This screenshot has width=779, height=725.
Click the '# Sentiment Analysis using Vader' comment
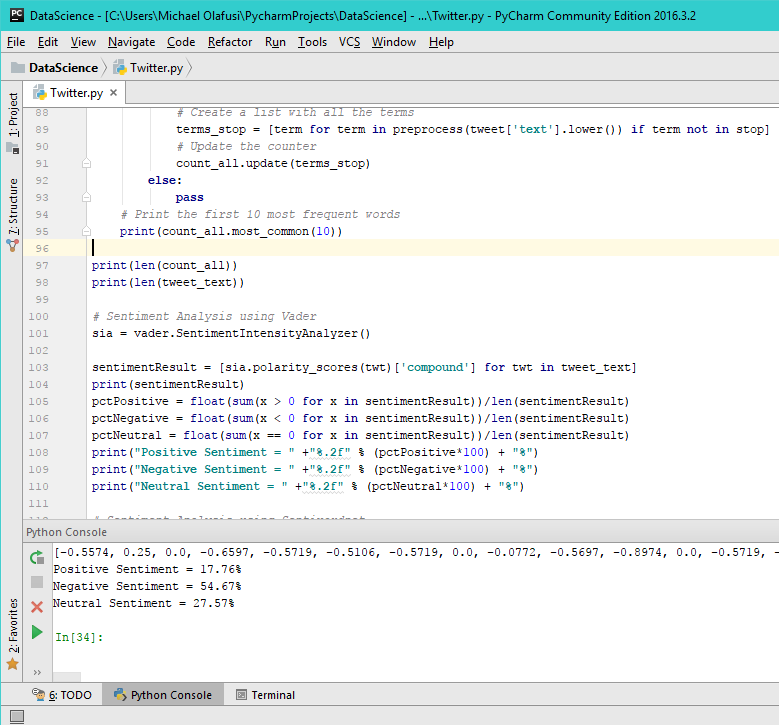click(x=204, y=316)
